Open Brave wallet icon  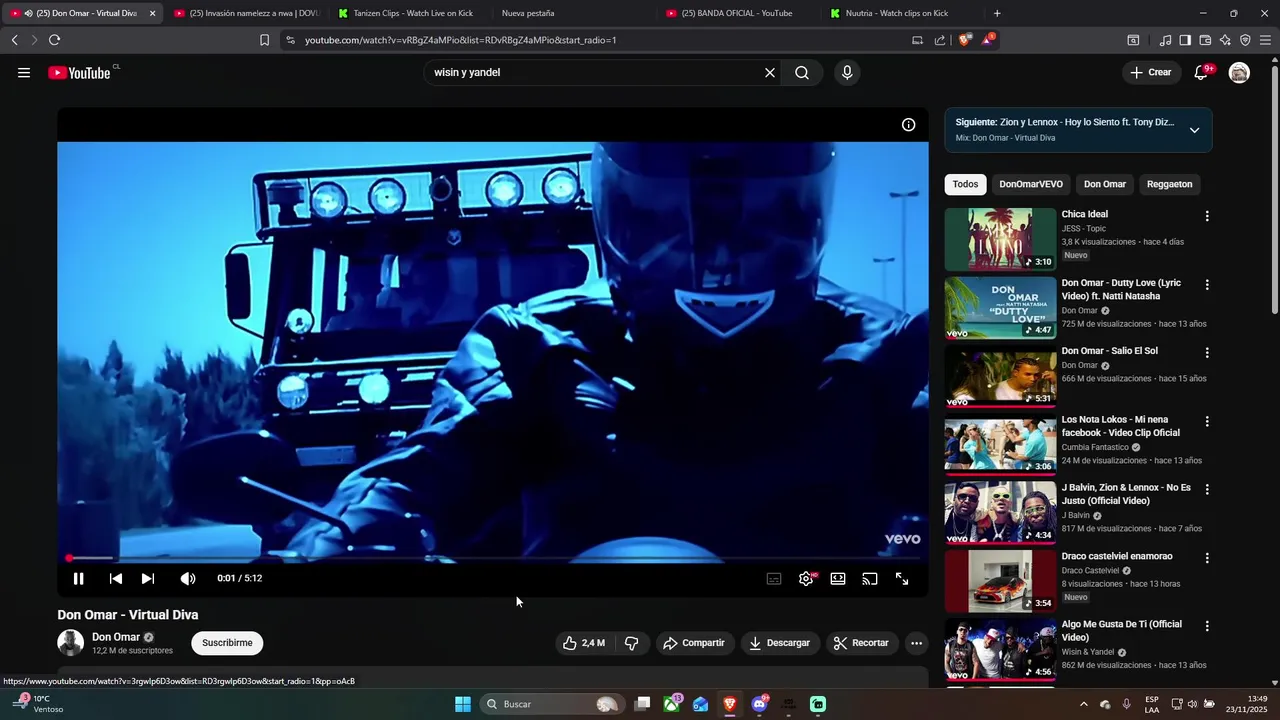pos(1205,40)
